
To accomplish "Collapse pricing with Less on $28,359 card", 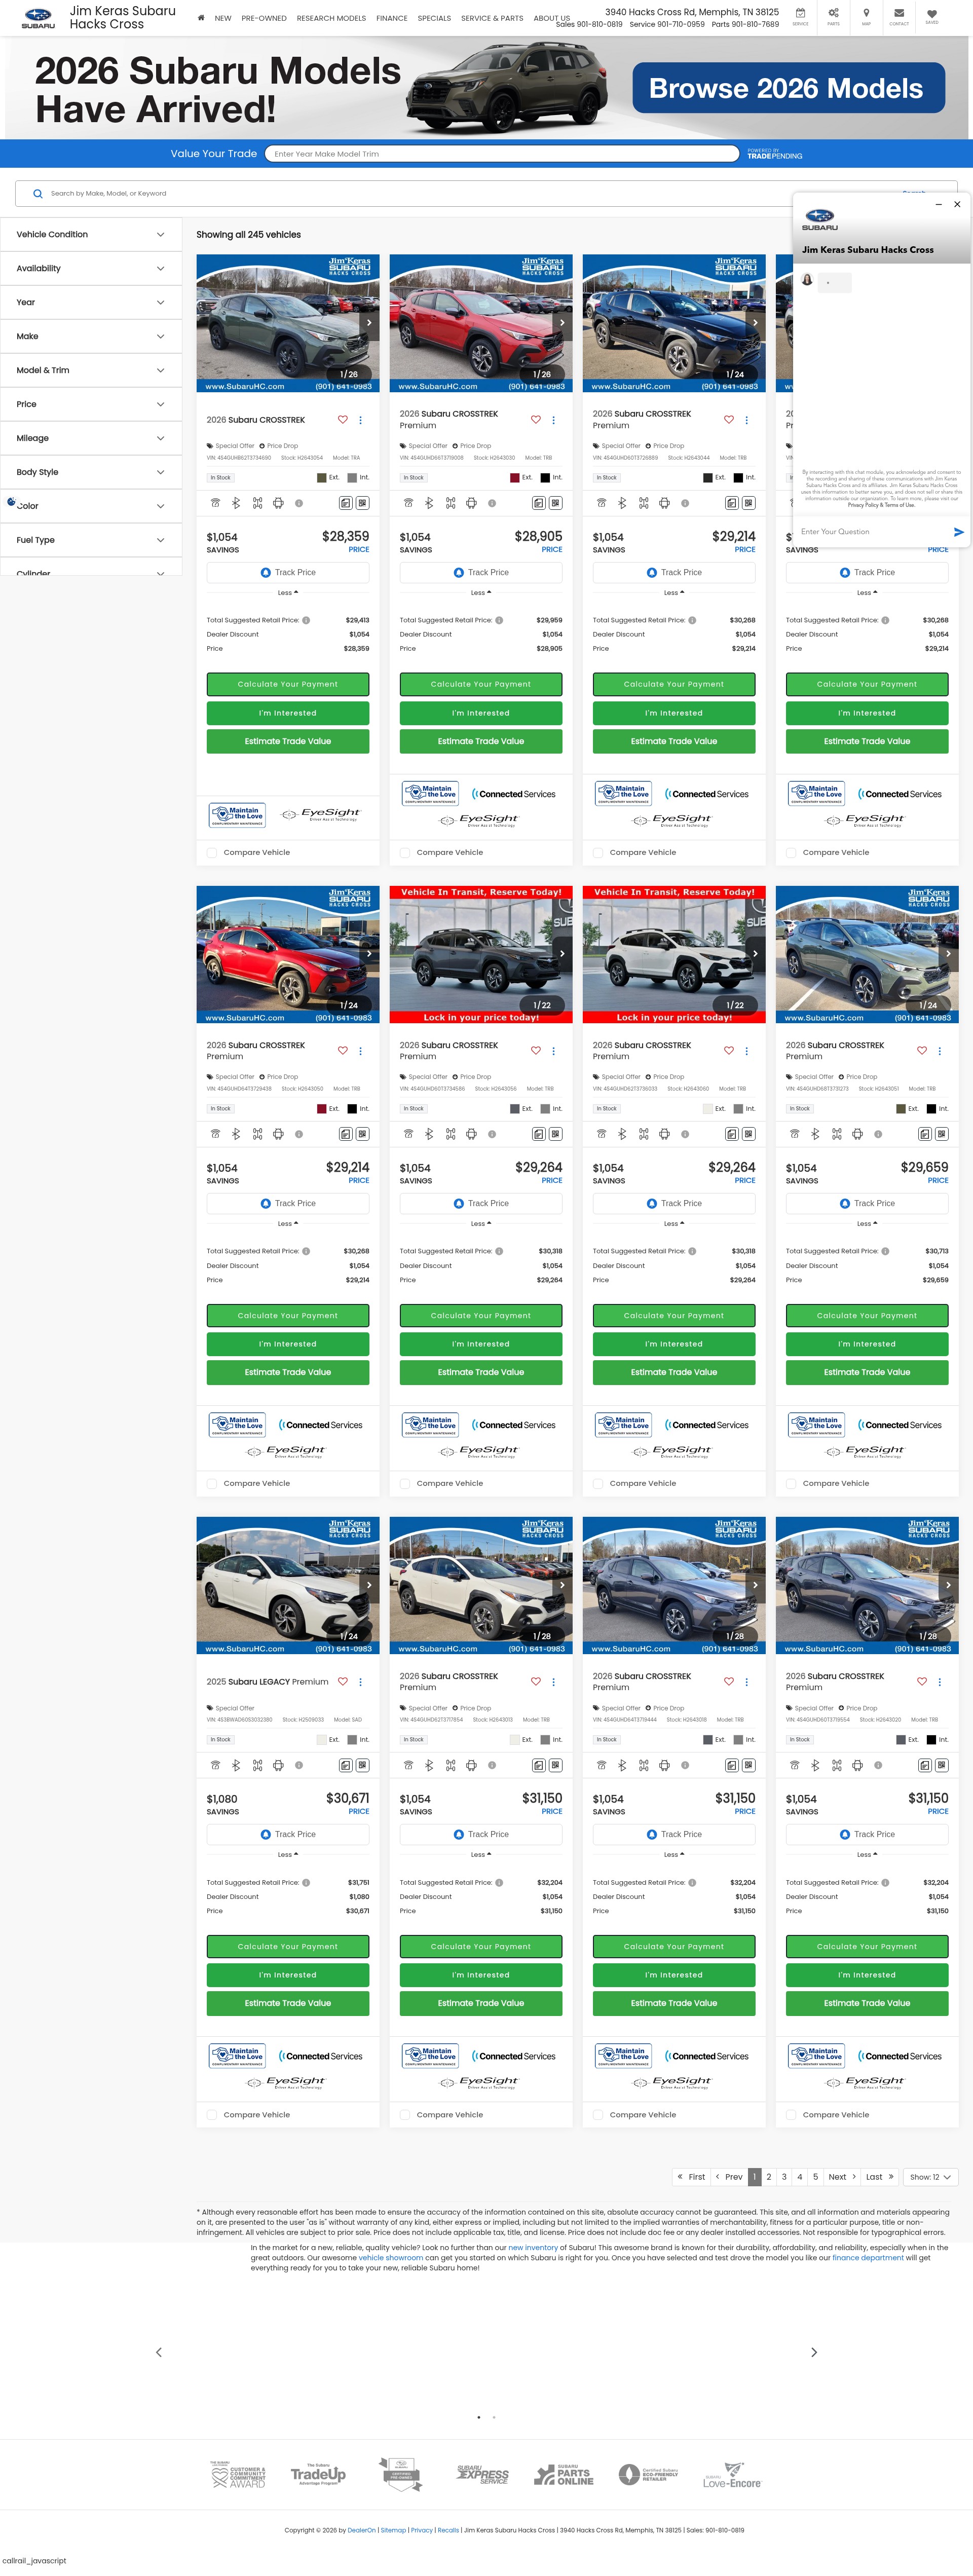I will click(288, 593).
